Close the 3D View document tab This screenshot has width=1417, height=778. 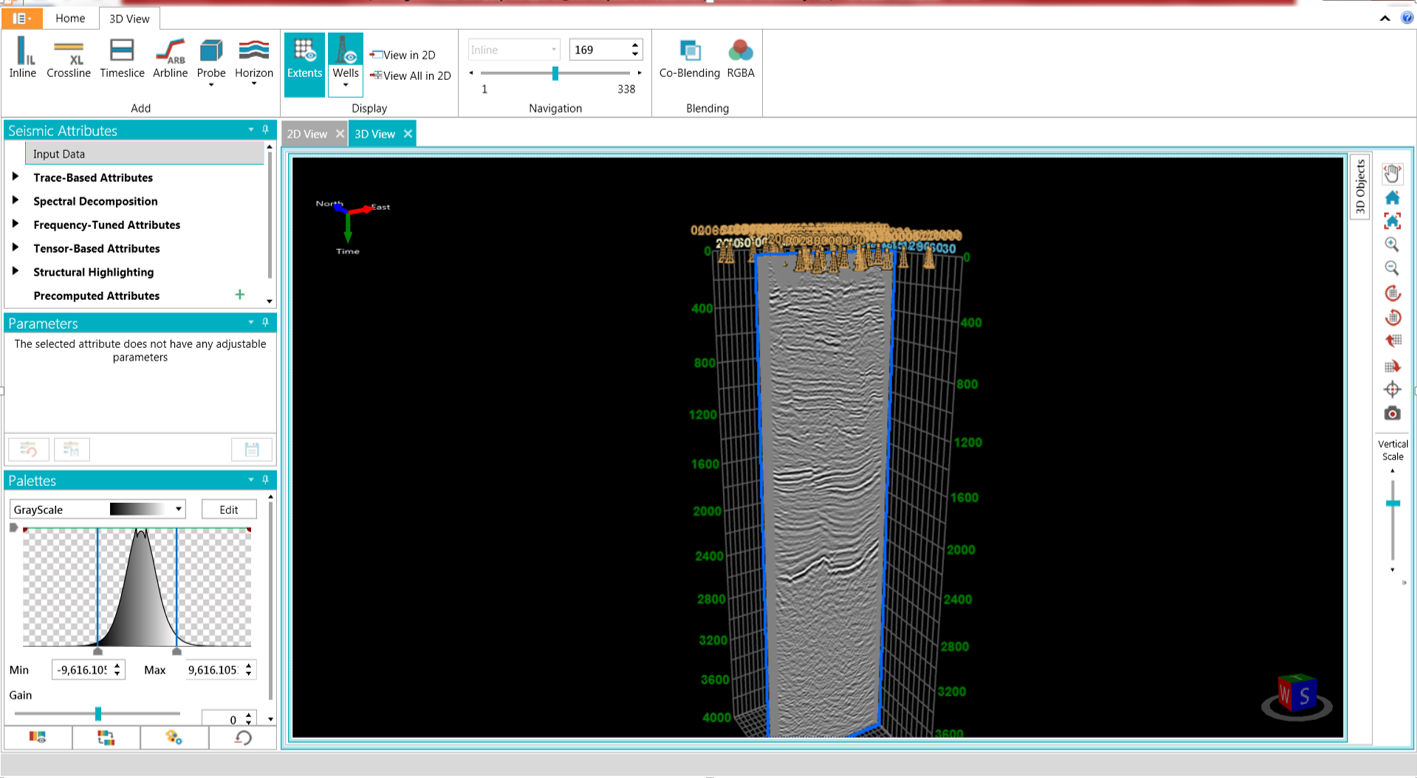click(408, 134)
